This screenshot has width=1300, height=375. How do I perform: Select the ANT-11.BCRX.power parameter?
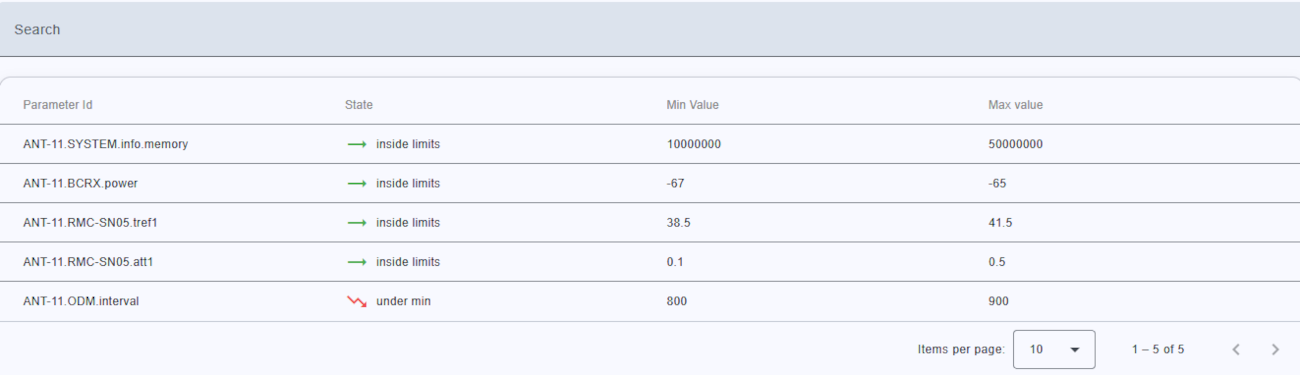(78, 184)
